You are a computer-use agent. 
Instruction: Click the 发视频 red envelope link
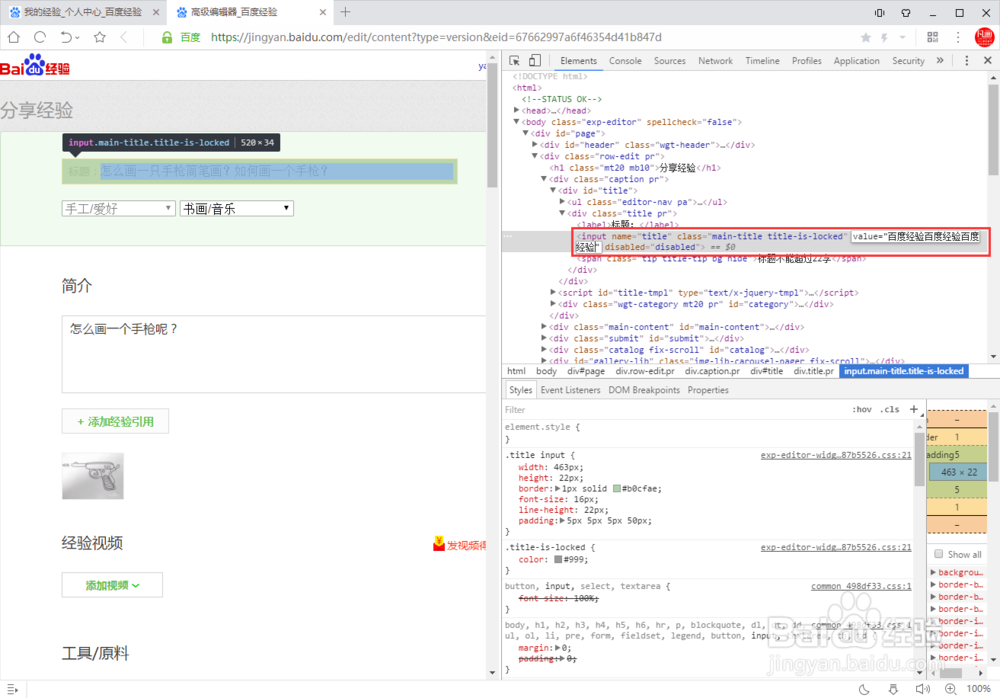(460, 544)
